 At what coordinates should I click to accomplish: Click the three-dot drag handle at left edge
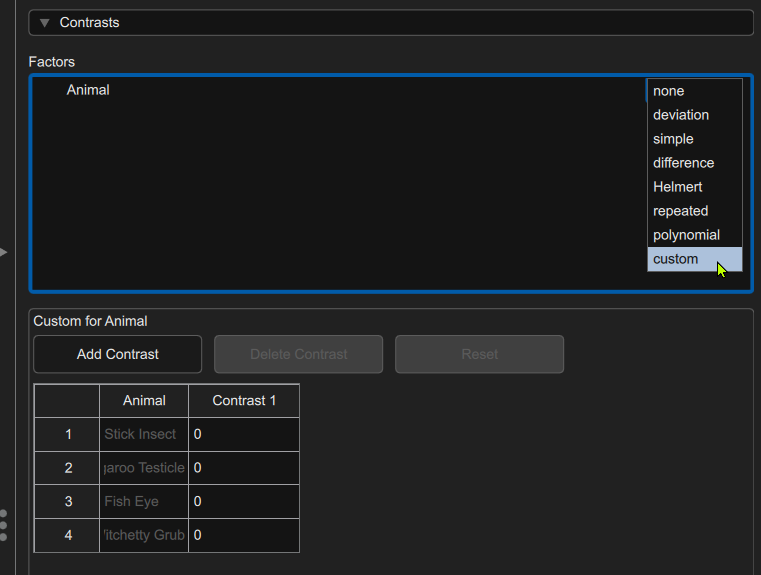click(4, 525)
